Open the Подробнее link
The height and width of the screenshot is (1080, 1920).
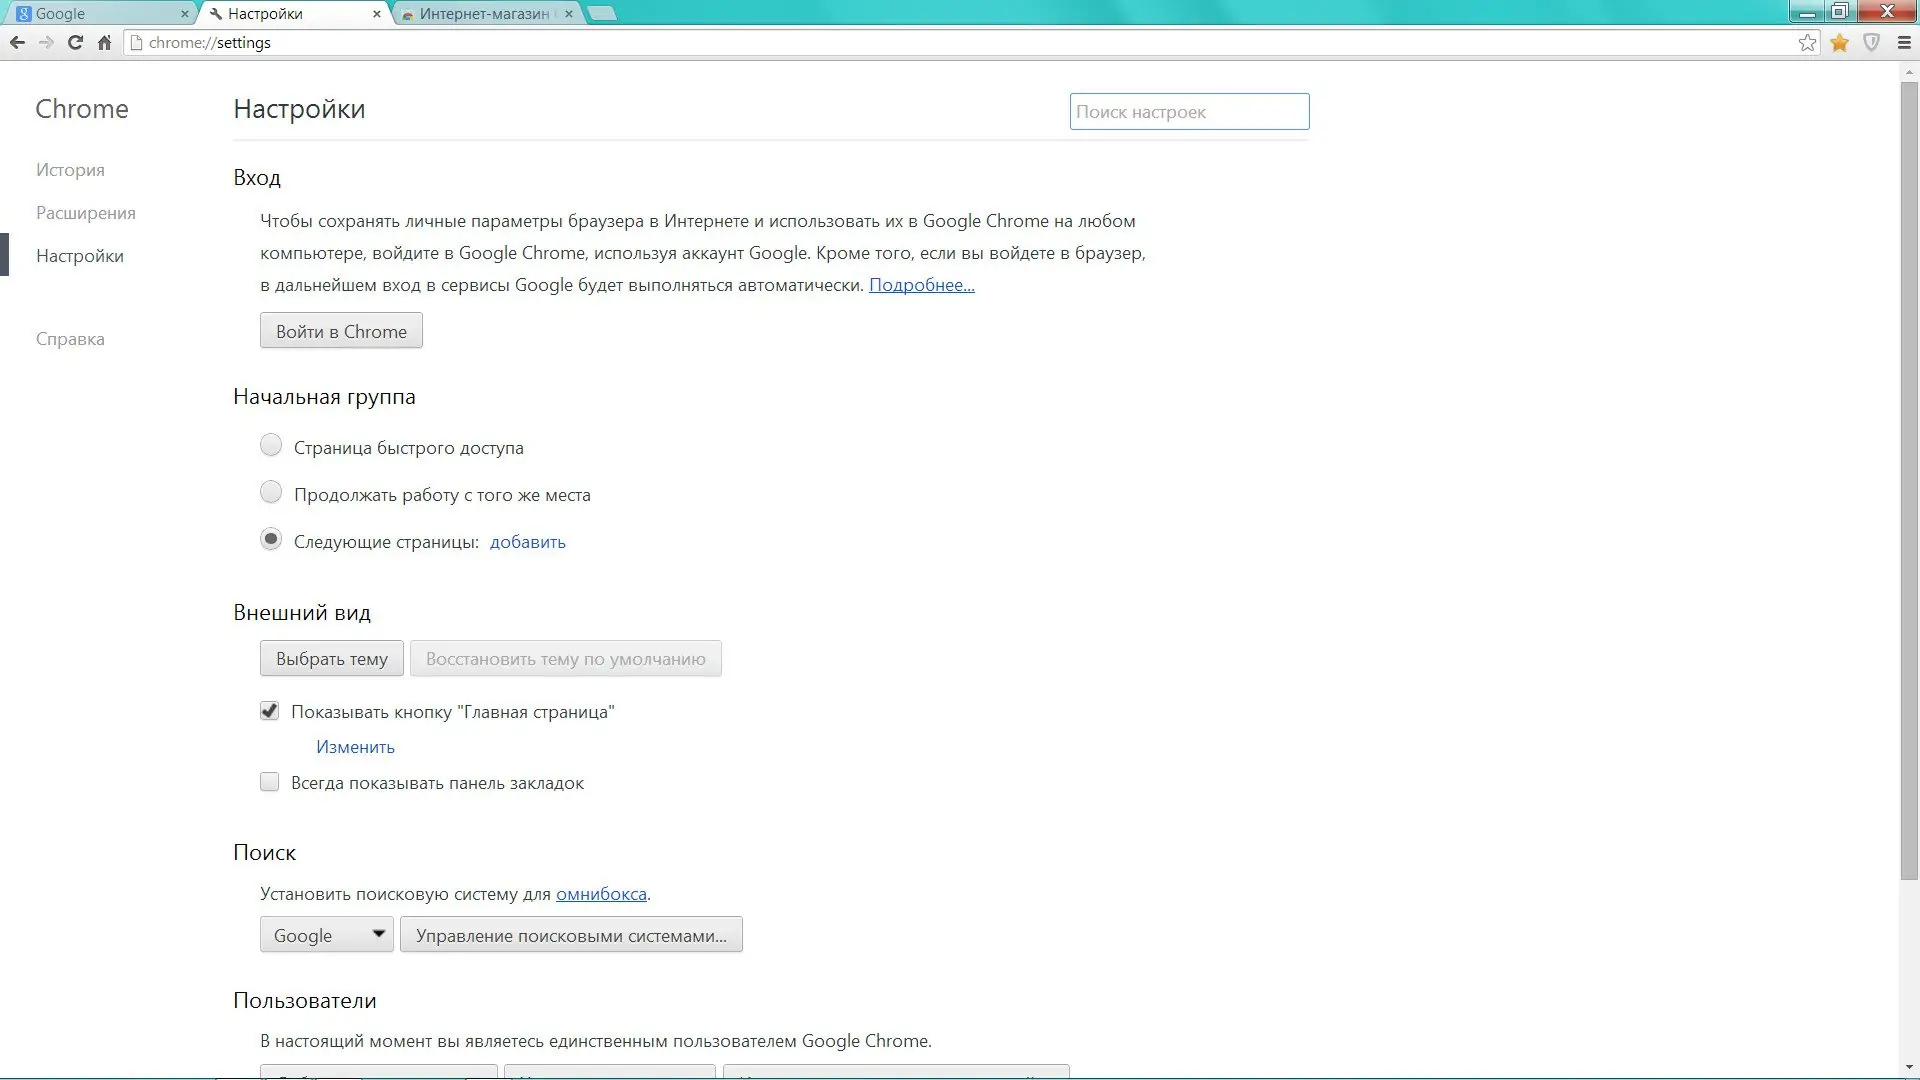coord(922,285)
